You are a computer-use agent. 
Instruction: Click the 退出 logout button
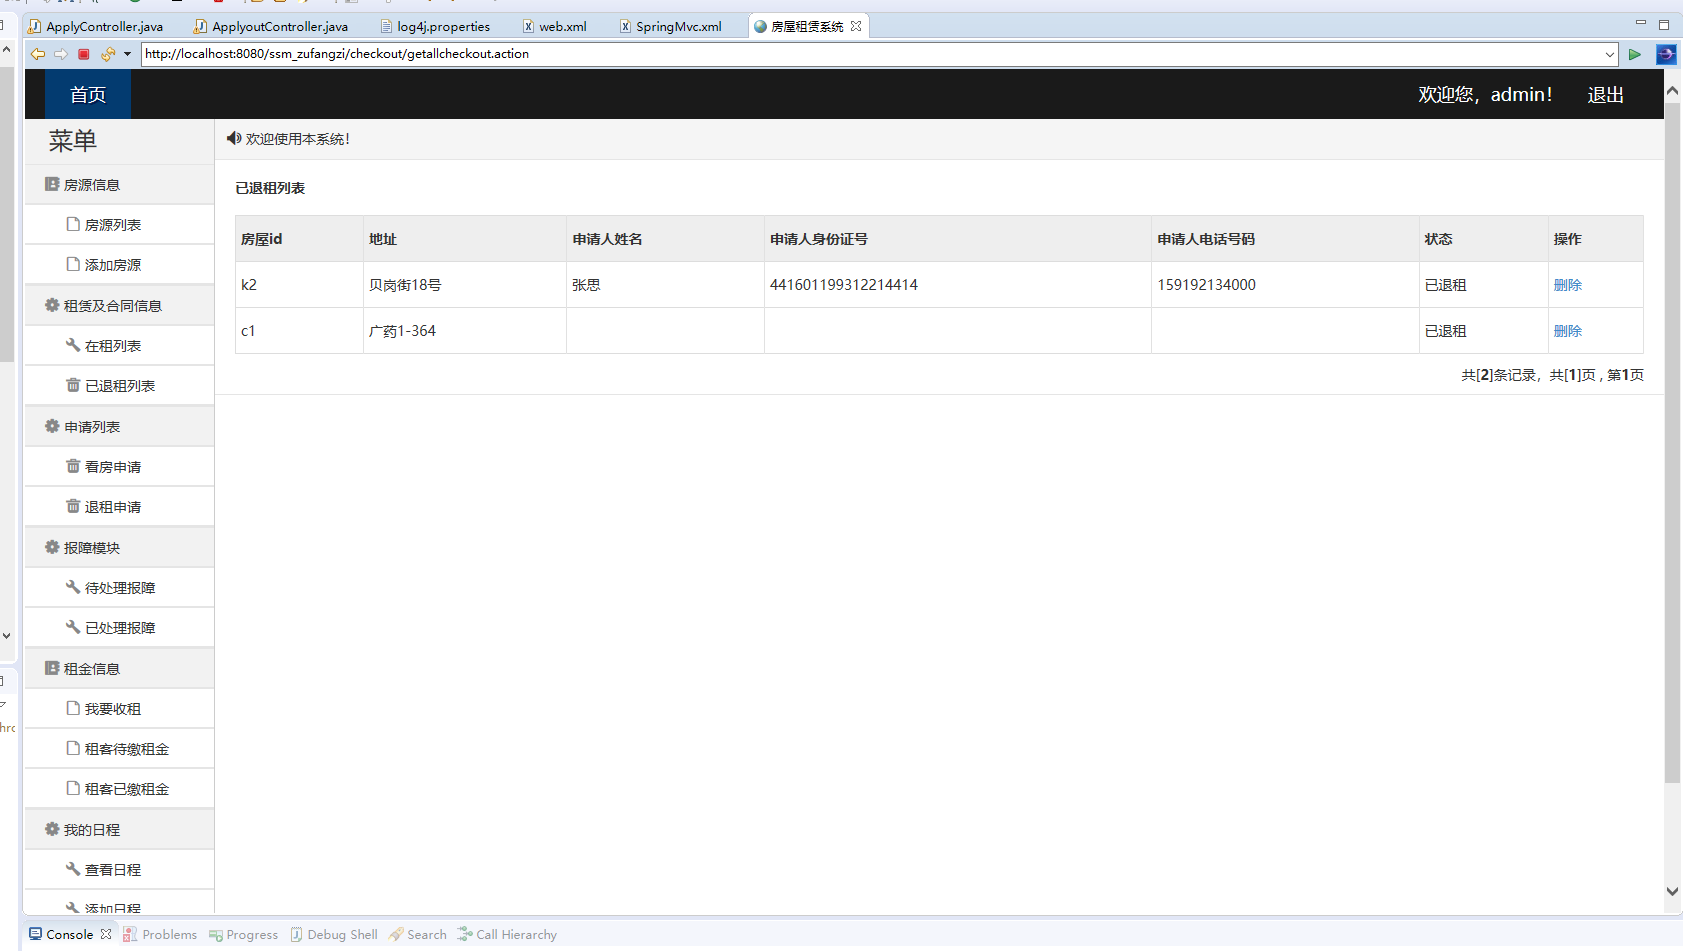coord(1605,94)
